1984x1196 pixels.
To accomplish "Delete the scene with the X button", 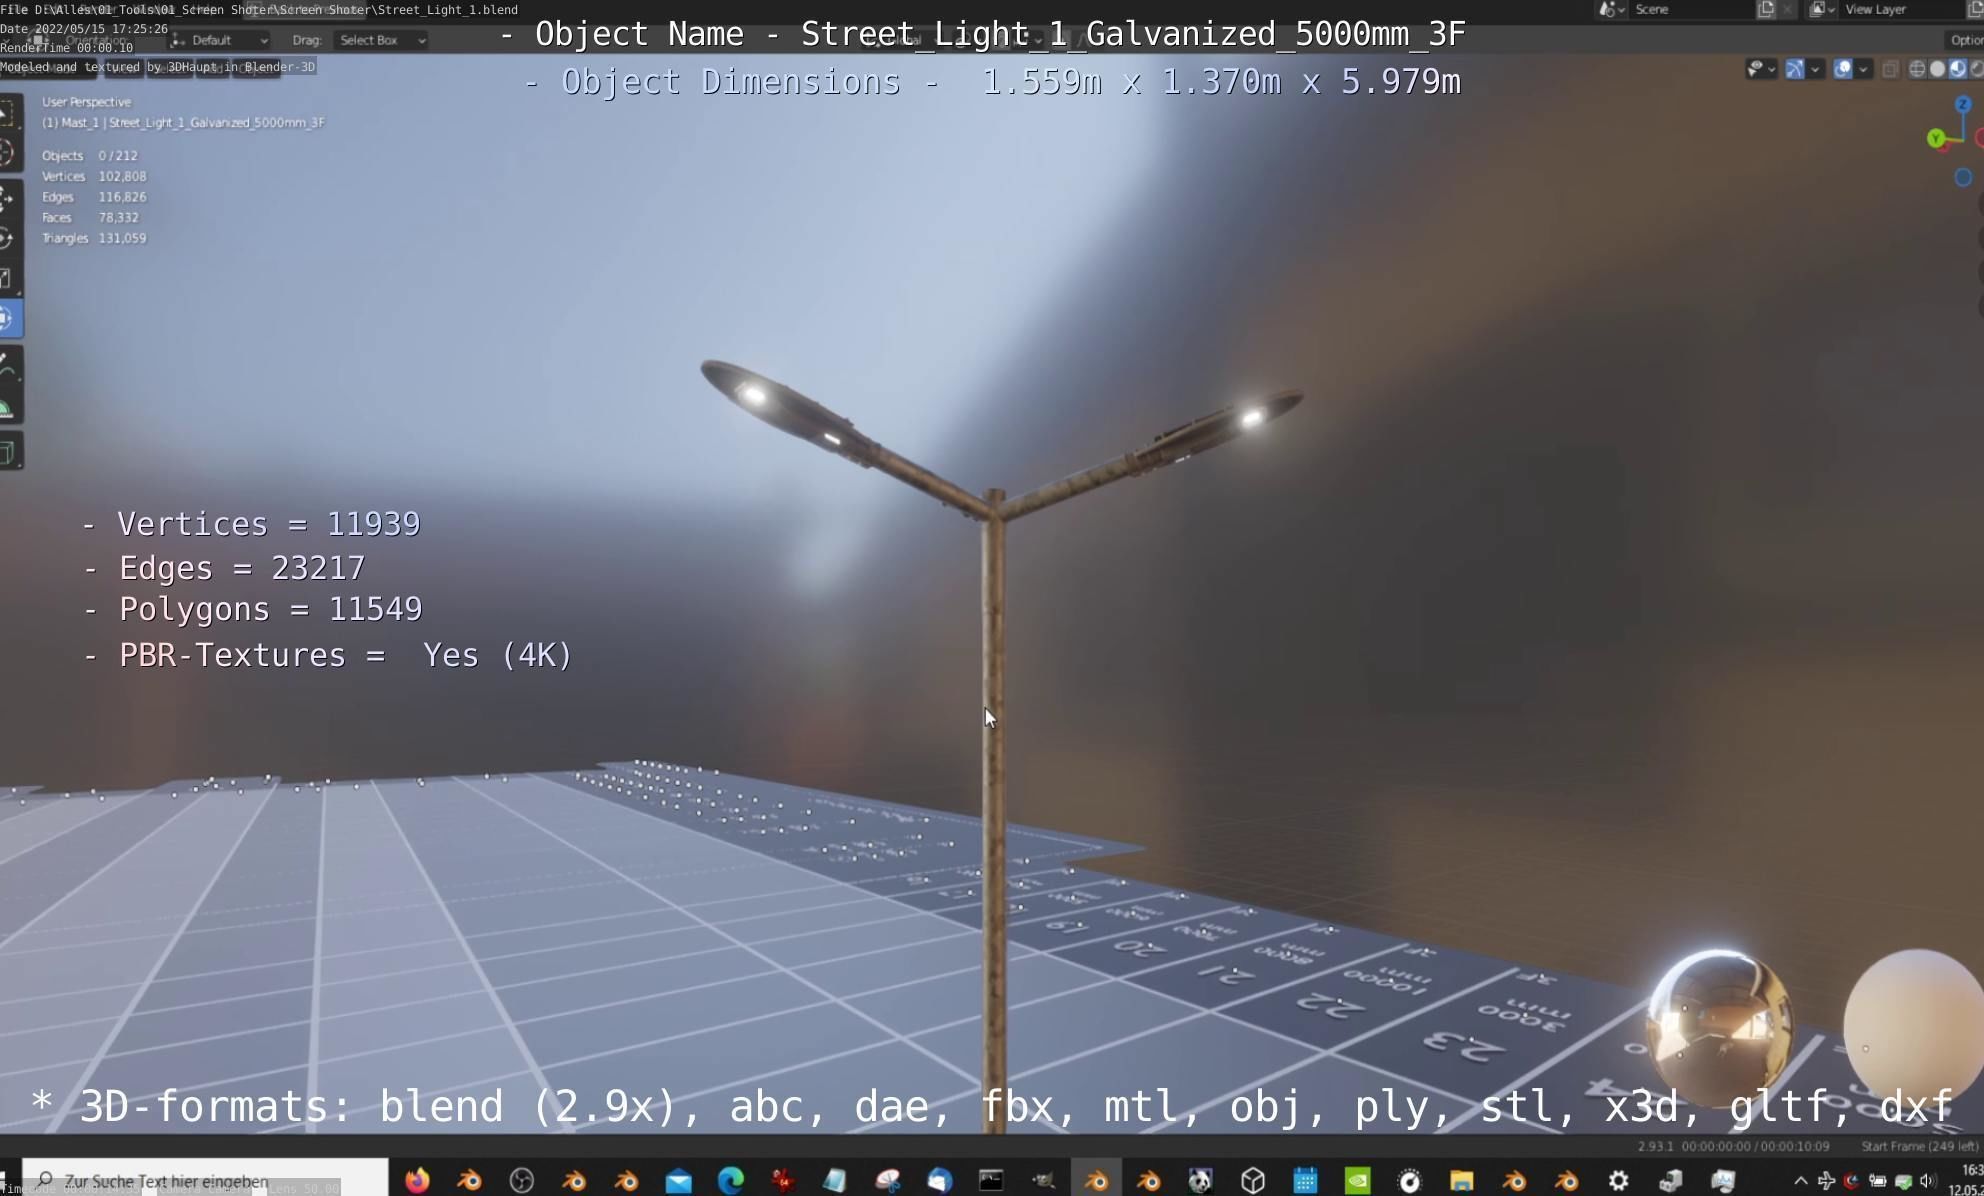I will click(1788, 9).
